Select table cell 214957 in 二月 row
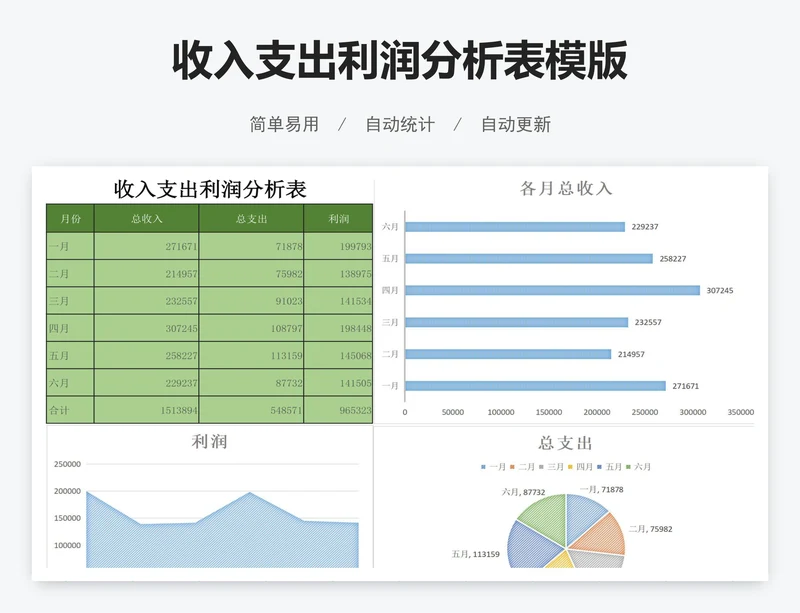 point(146,274)
